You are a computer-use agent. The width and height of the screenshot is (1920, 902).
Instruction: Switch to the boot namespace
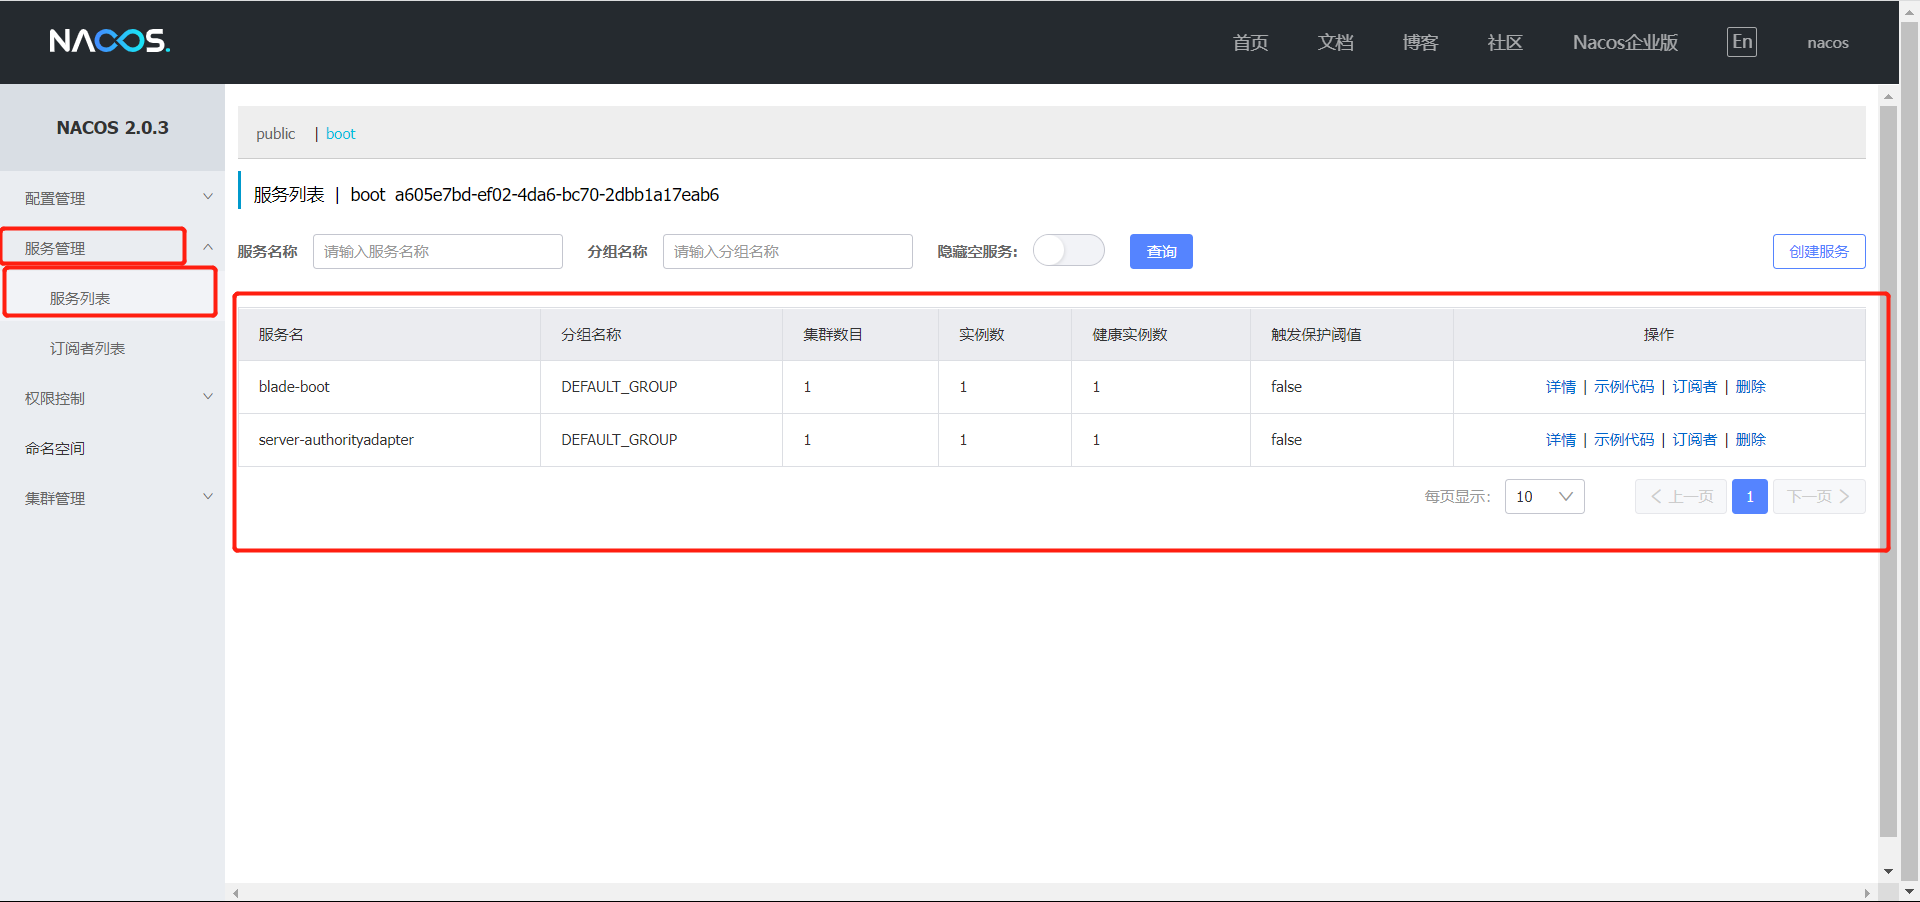pos(340,133)
